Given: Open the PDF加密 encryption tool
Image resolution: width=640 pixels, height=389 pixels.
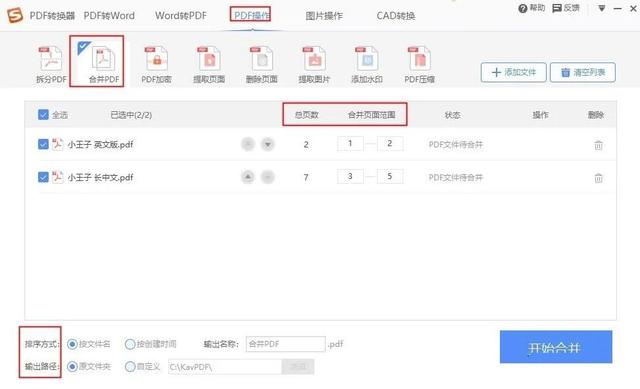Looking at the screenshot, I should point(156,64).
